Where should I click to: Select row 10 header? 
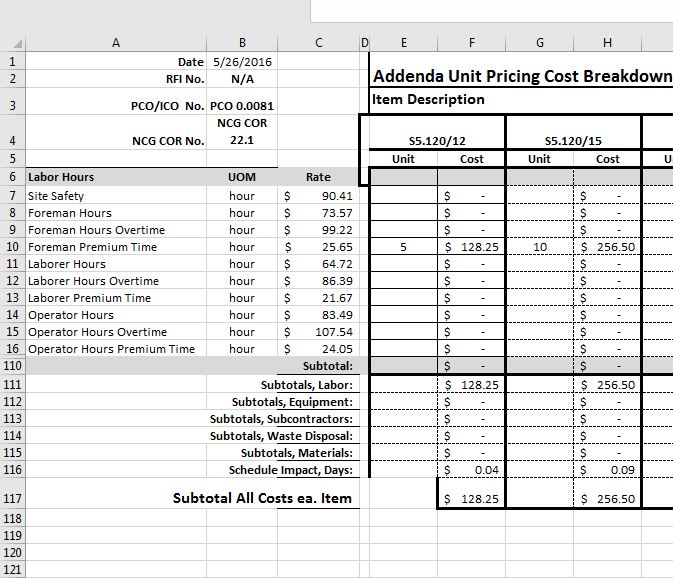pos(13,247)
